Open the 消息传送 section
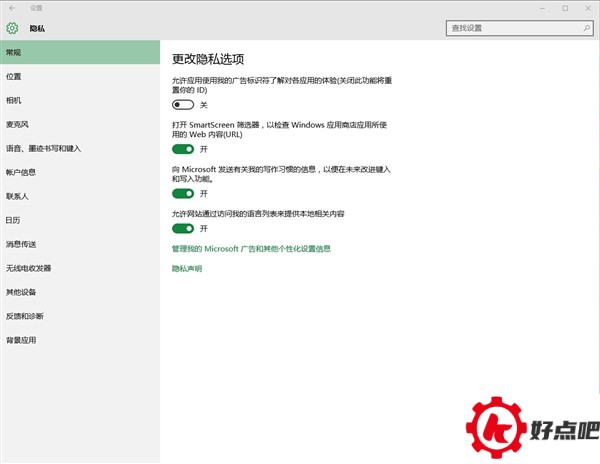Viewport: 600px width, 464px height. tap(80, 244)
